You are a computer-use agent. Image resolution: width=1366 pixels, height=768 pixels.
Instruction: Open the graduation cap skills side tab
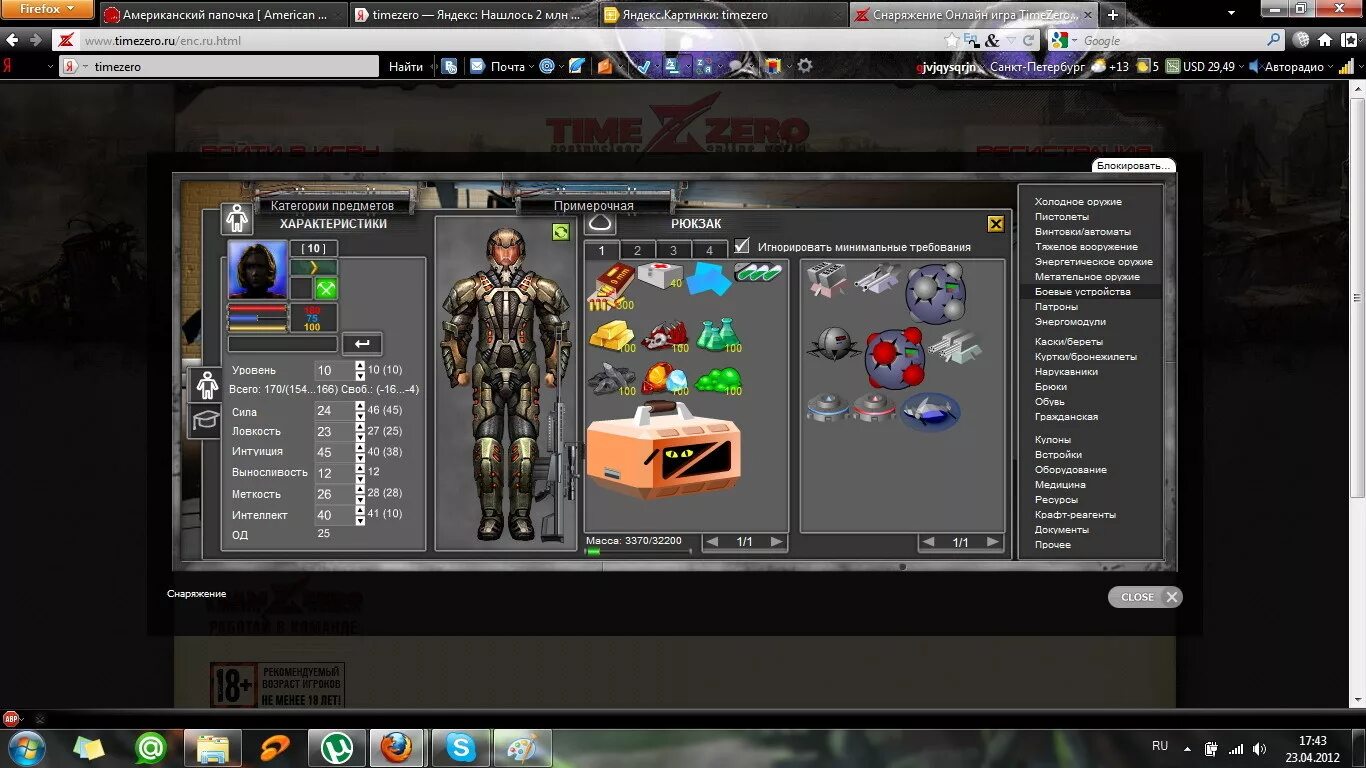click(206, 420)
